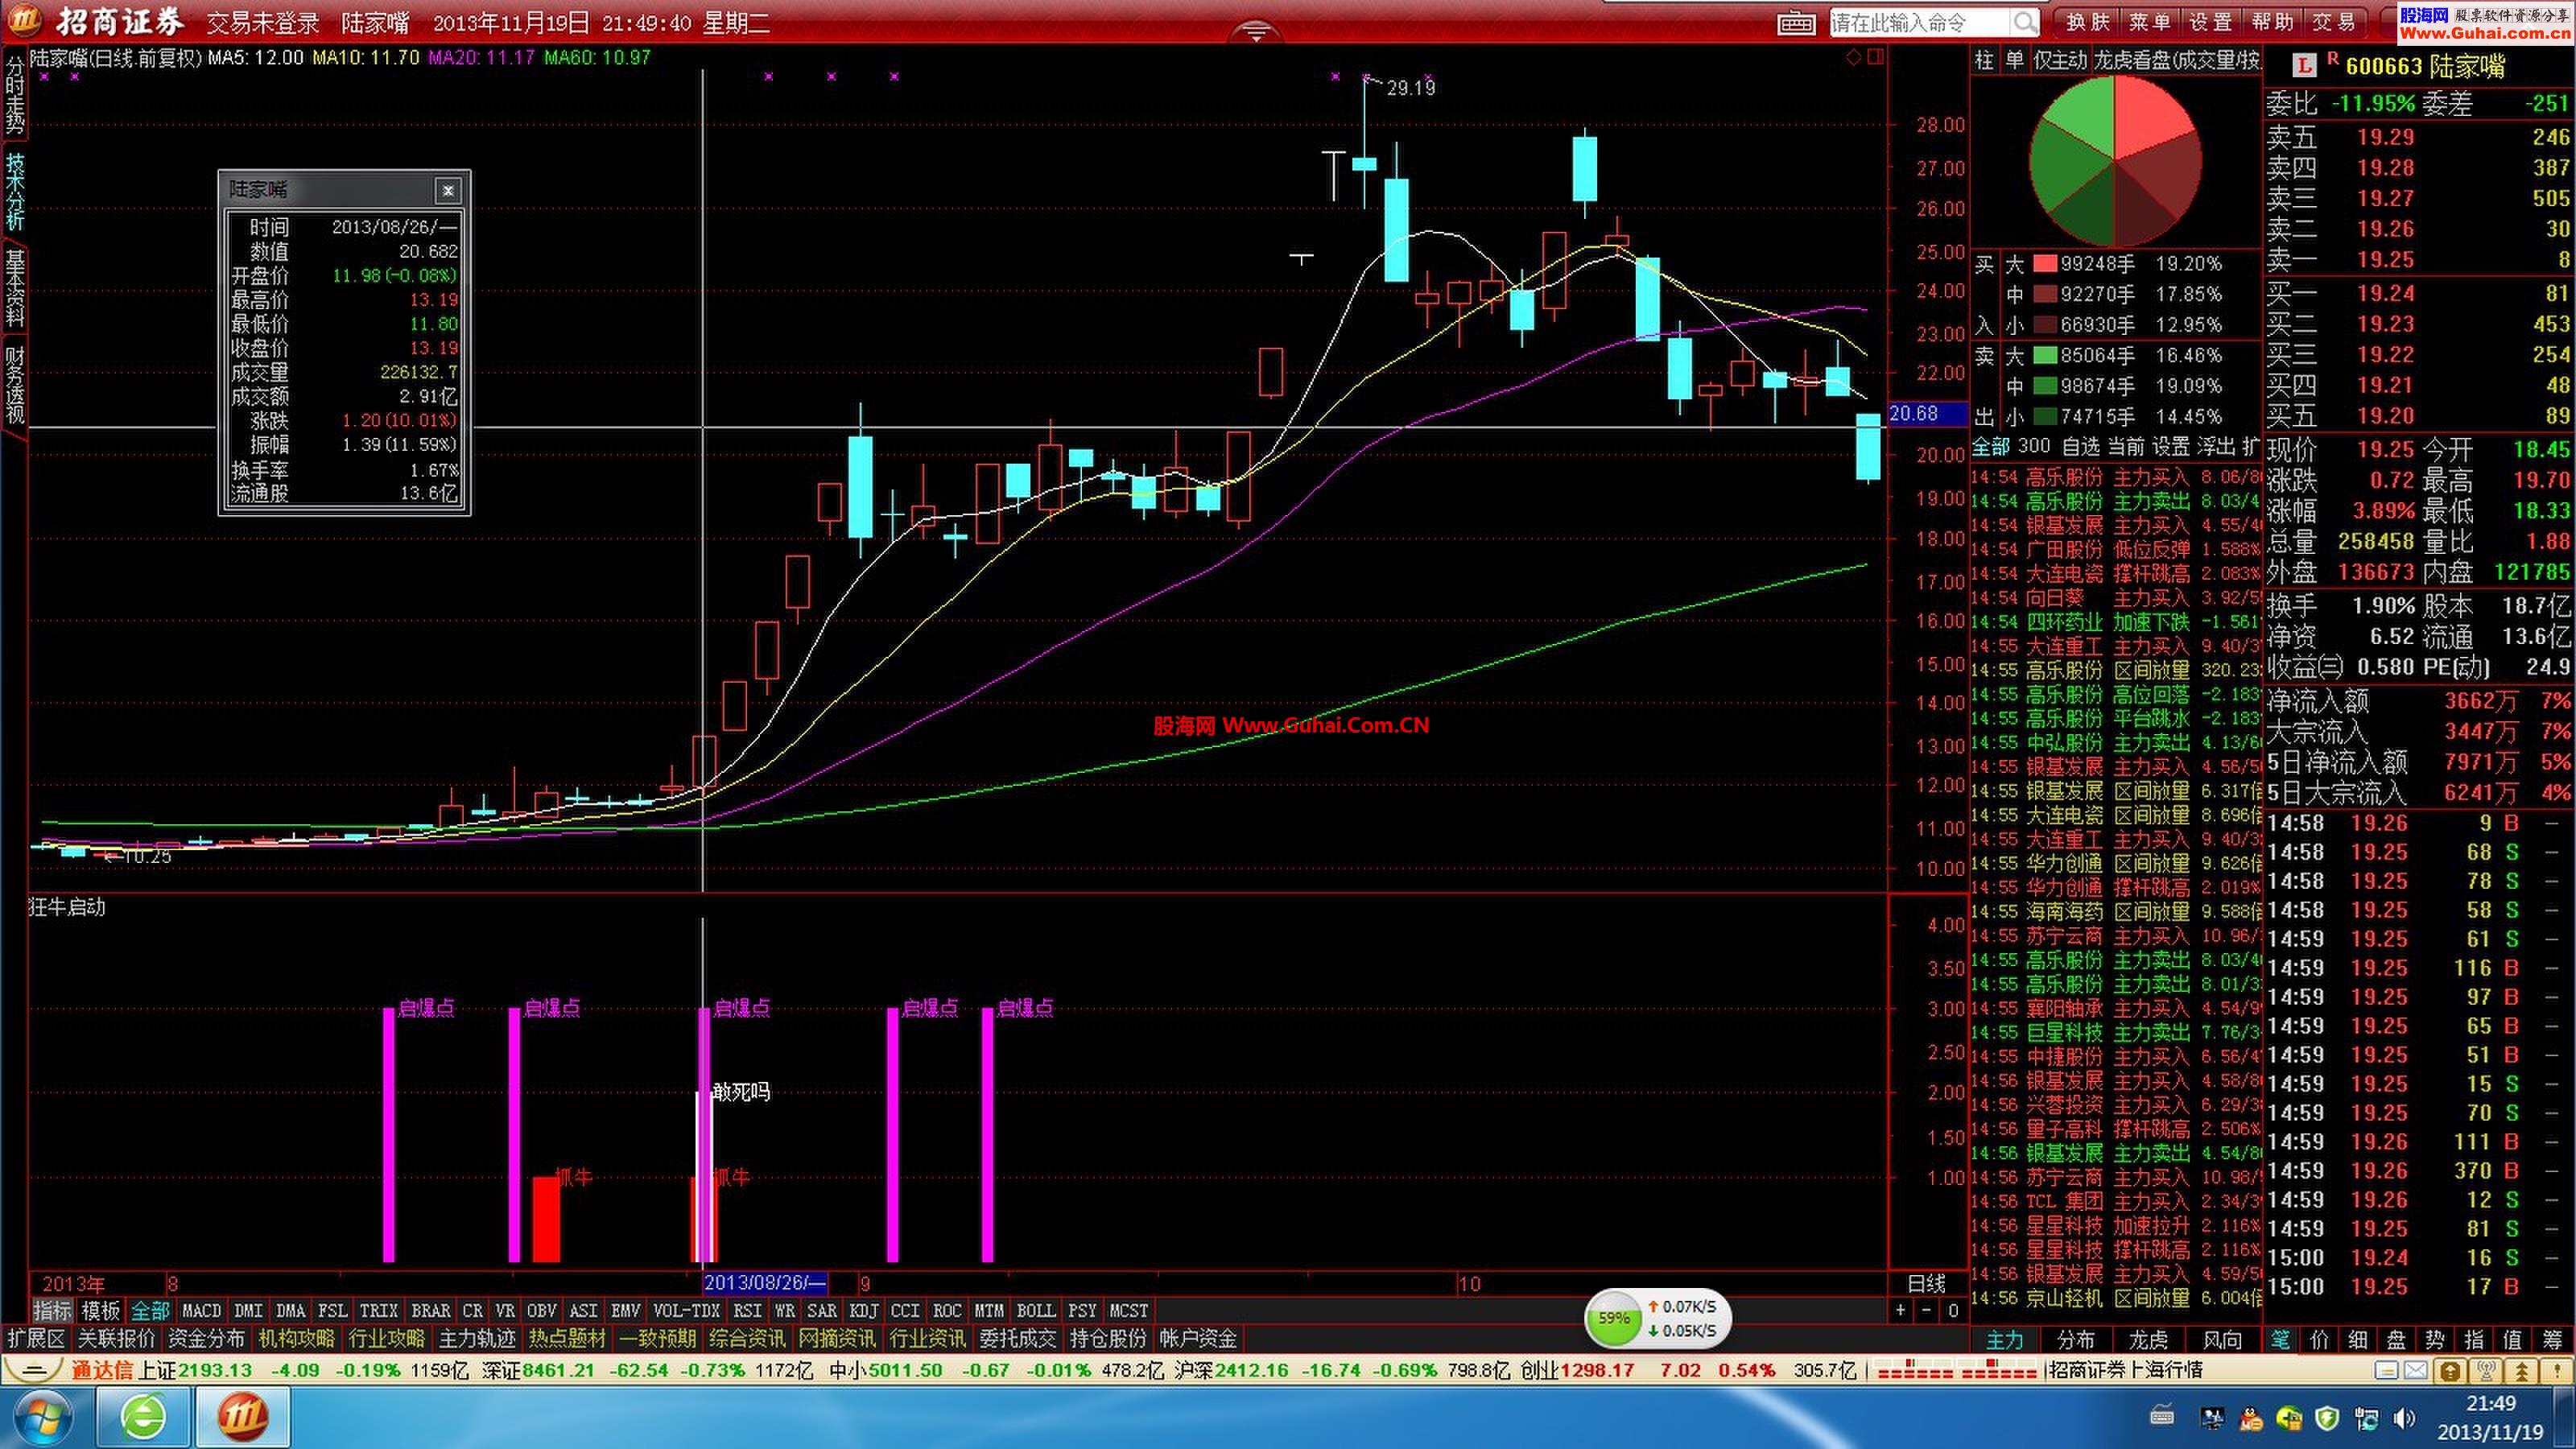The height and width of the screenshot is (1449, 2576).
Task: Expand the pull-down handle at top center
Action: [1256, 32]
